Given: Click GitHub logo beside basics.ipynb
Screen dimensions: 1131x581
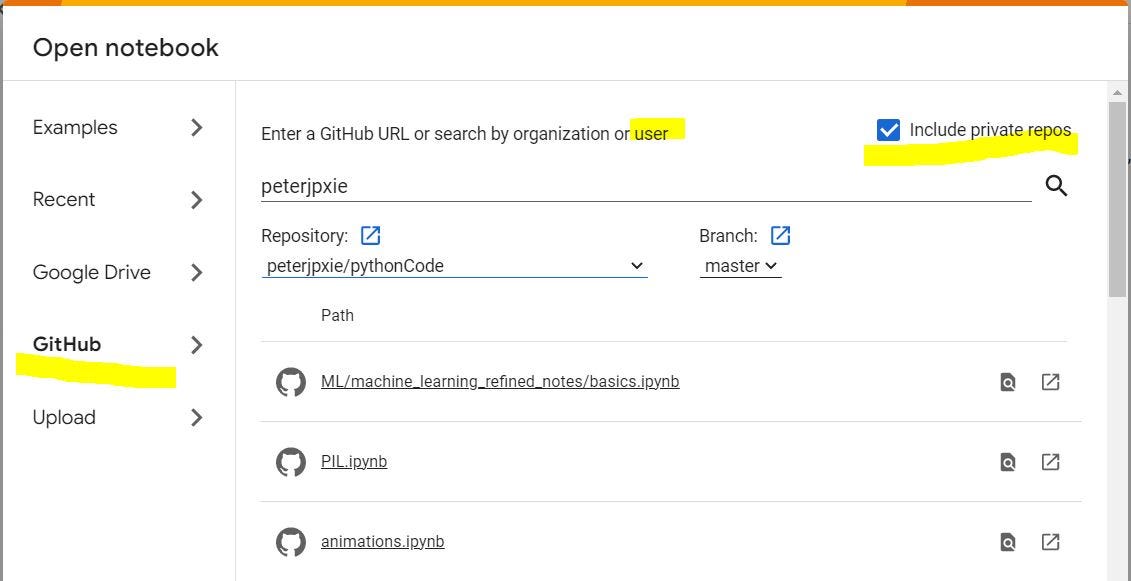Looking at the screenshot, I should click(291, 382).
